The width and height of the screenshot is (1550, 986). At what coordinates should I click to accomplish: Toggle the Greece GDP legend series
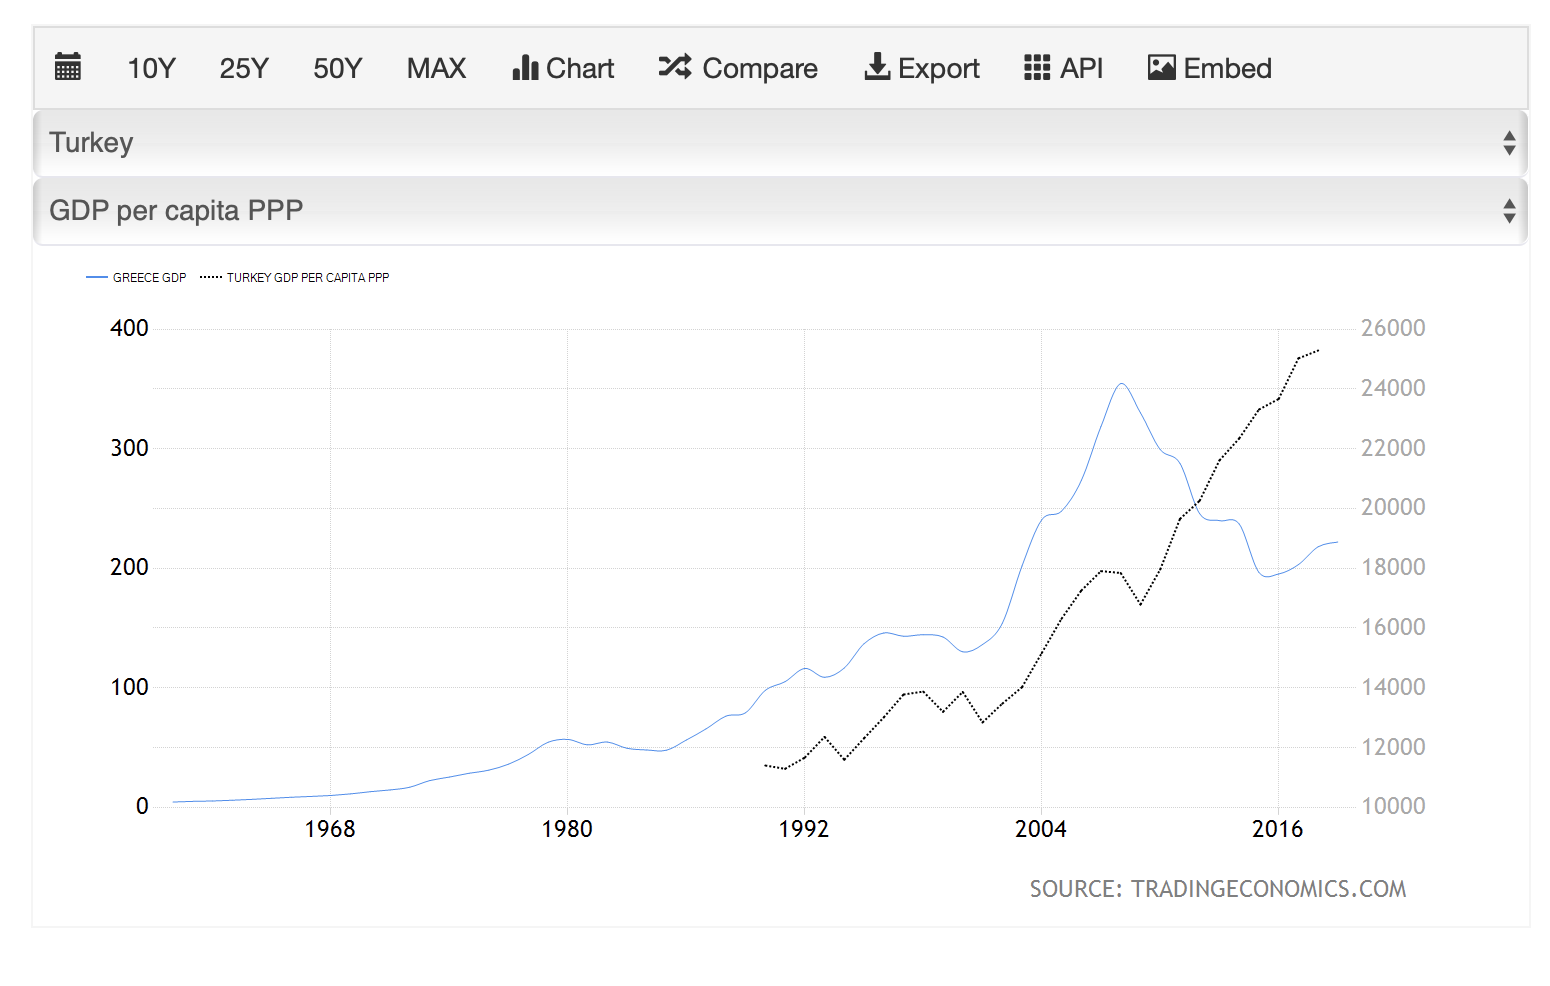coord(149,278)
